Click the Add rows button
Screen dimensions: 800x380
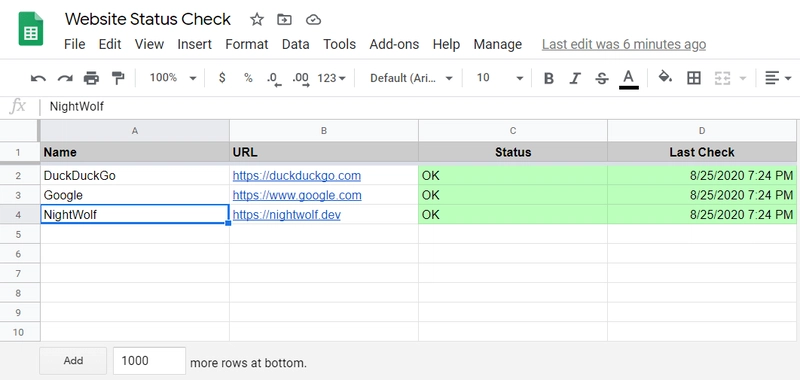point(73,361)
